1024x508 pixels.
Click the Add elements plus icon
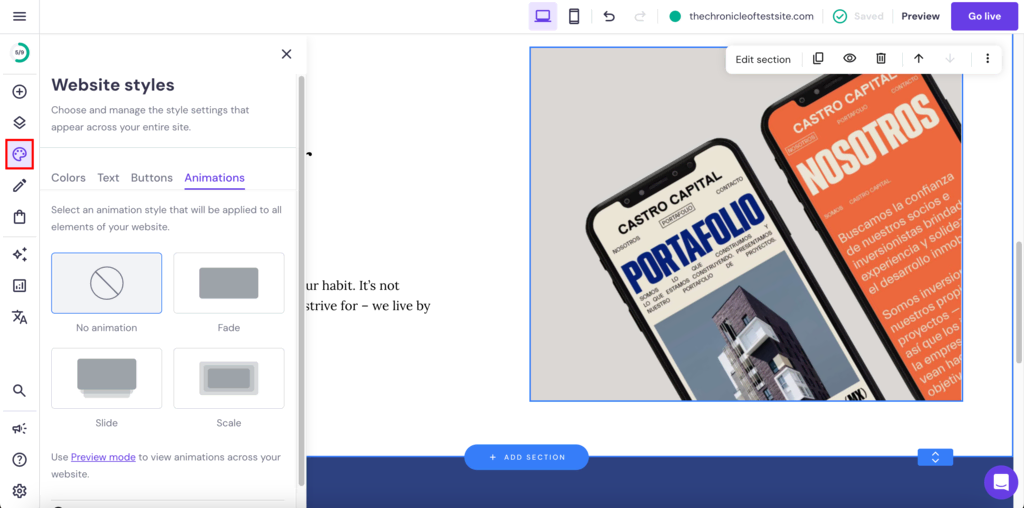click(19, 92)
